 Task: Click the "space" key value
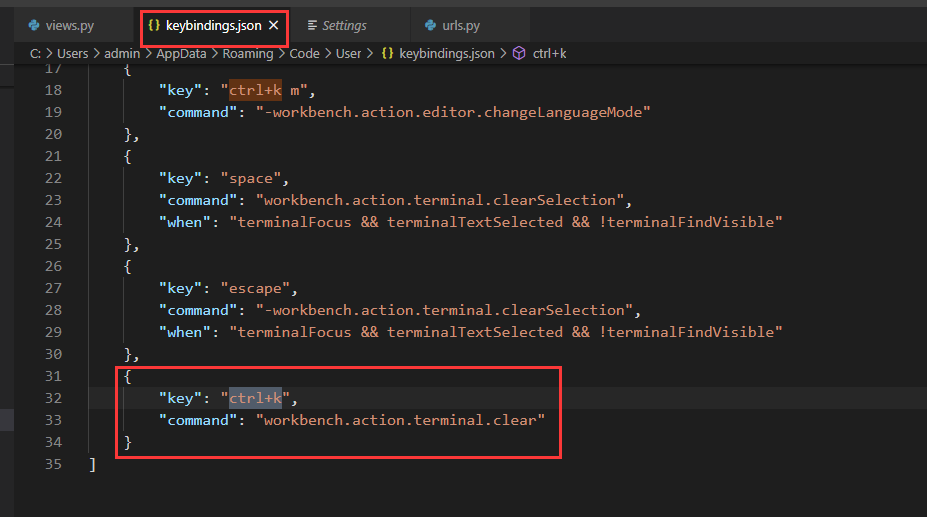pos(251,179)
